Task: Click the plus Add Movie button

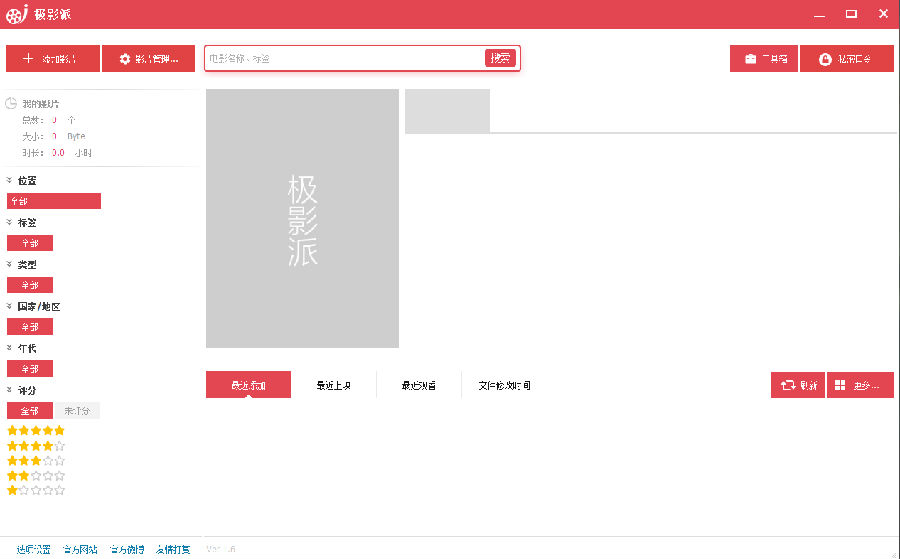Action: point(53,59)
